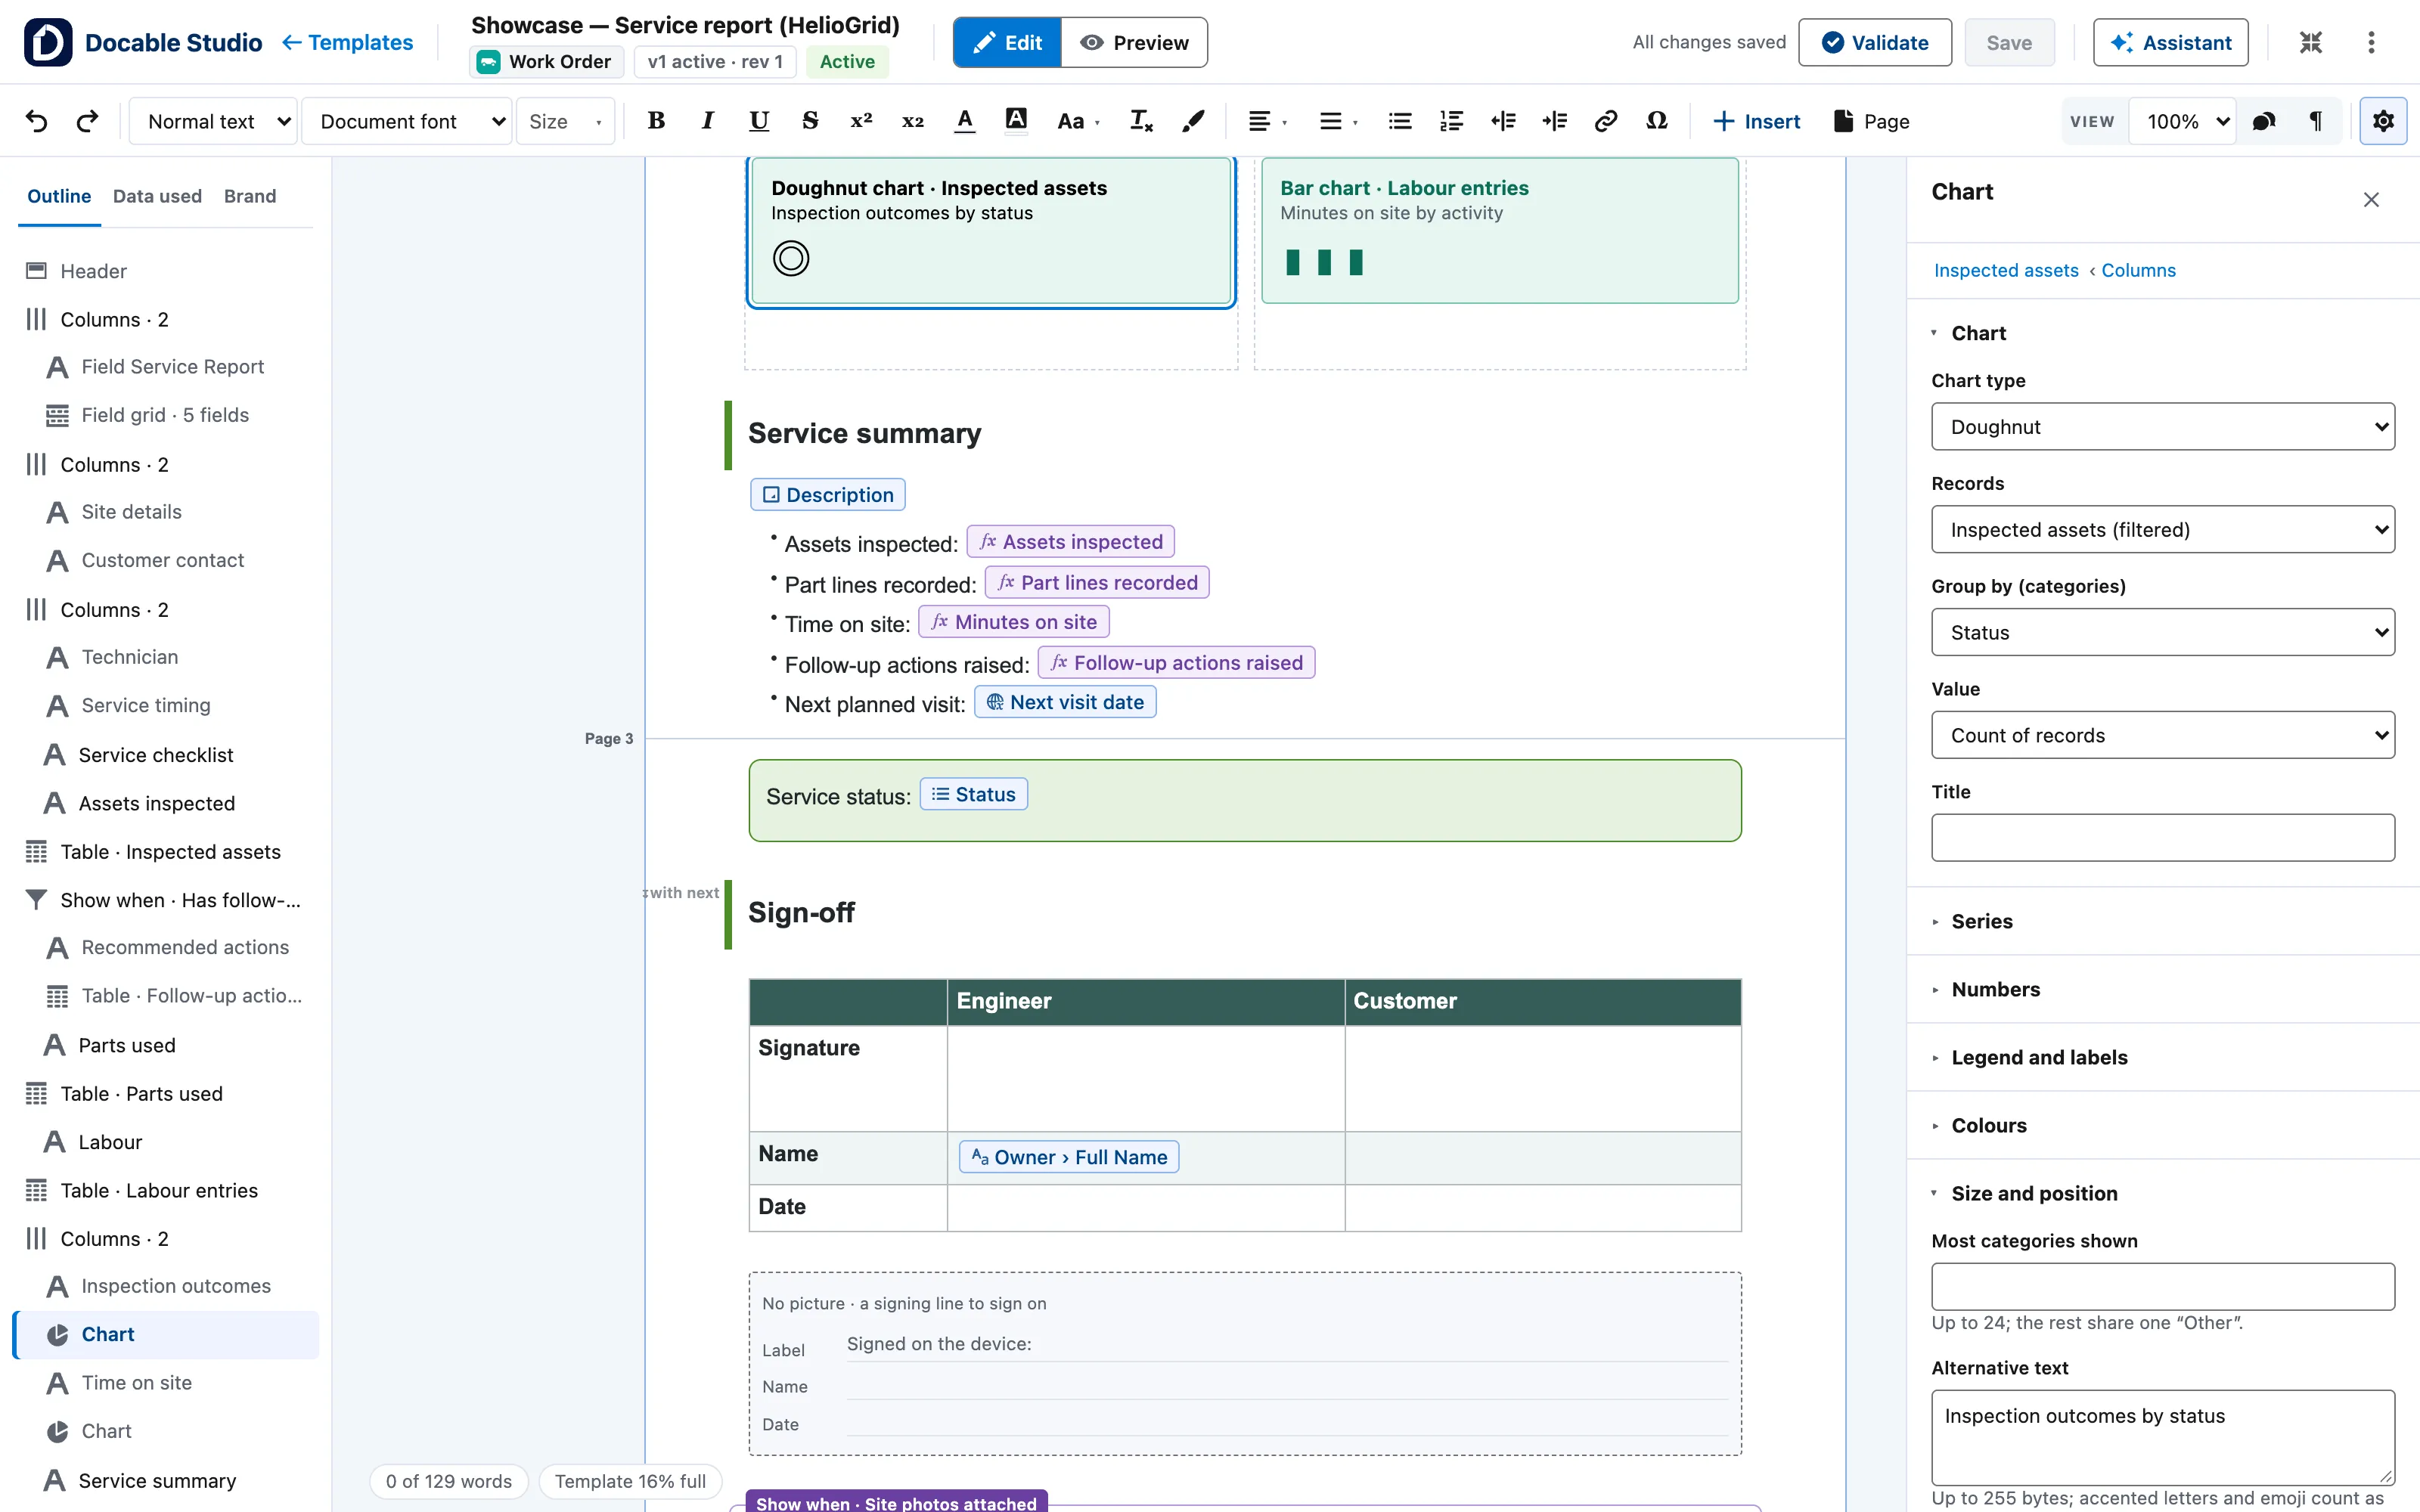Toggle the pilcrow formatting marks
This screenshot has width=2420, height=1512.
click(2315, 121)
